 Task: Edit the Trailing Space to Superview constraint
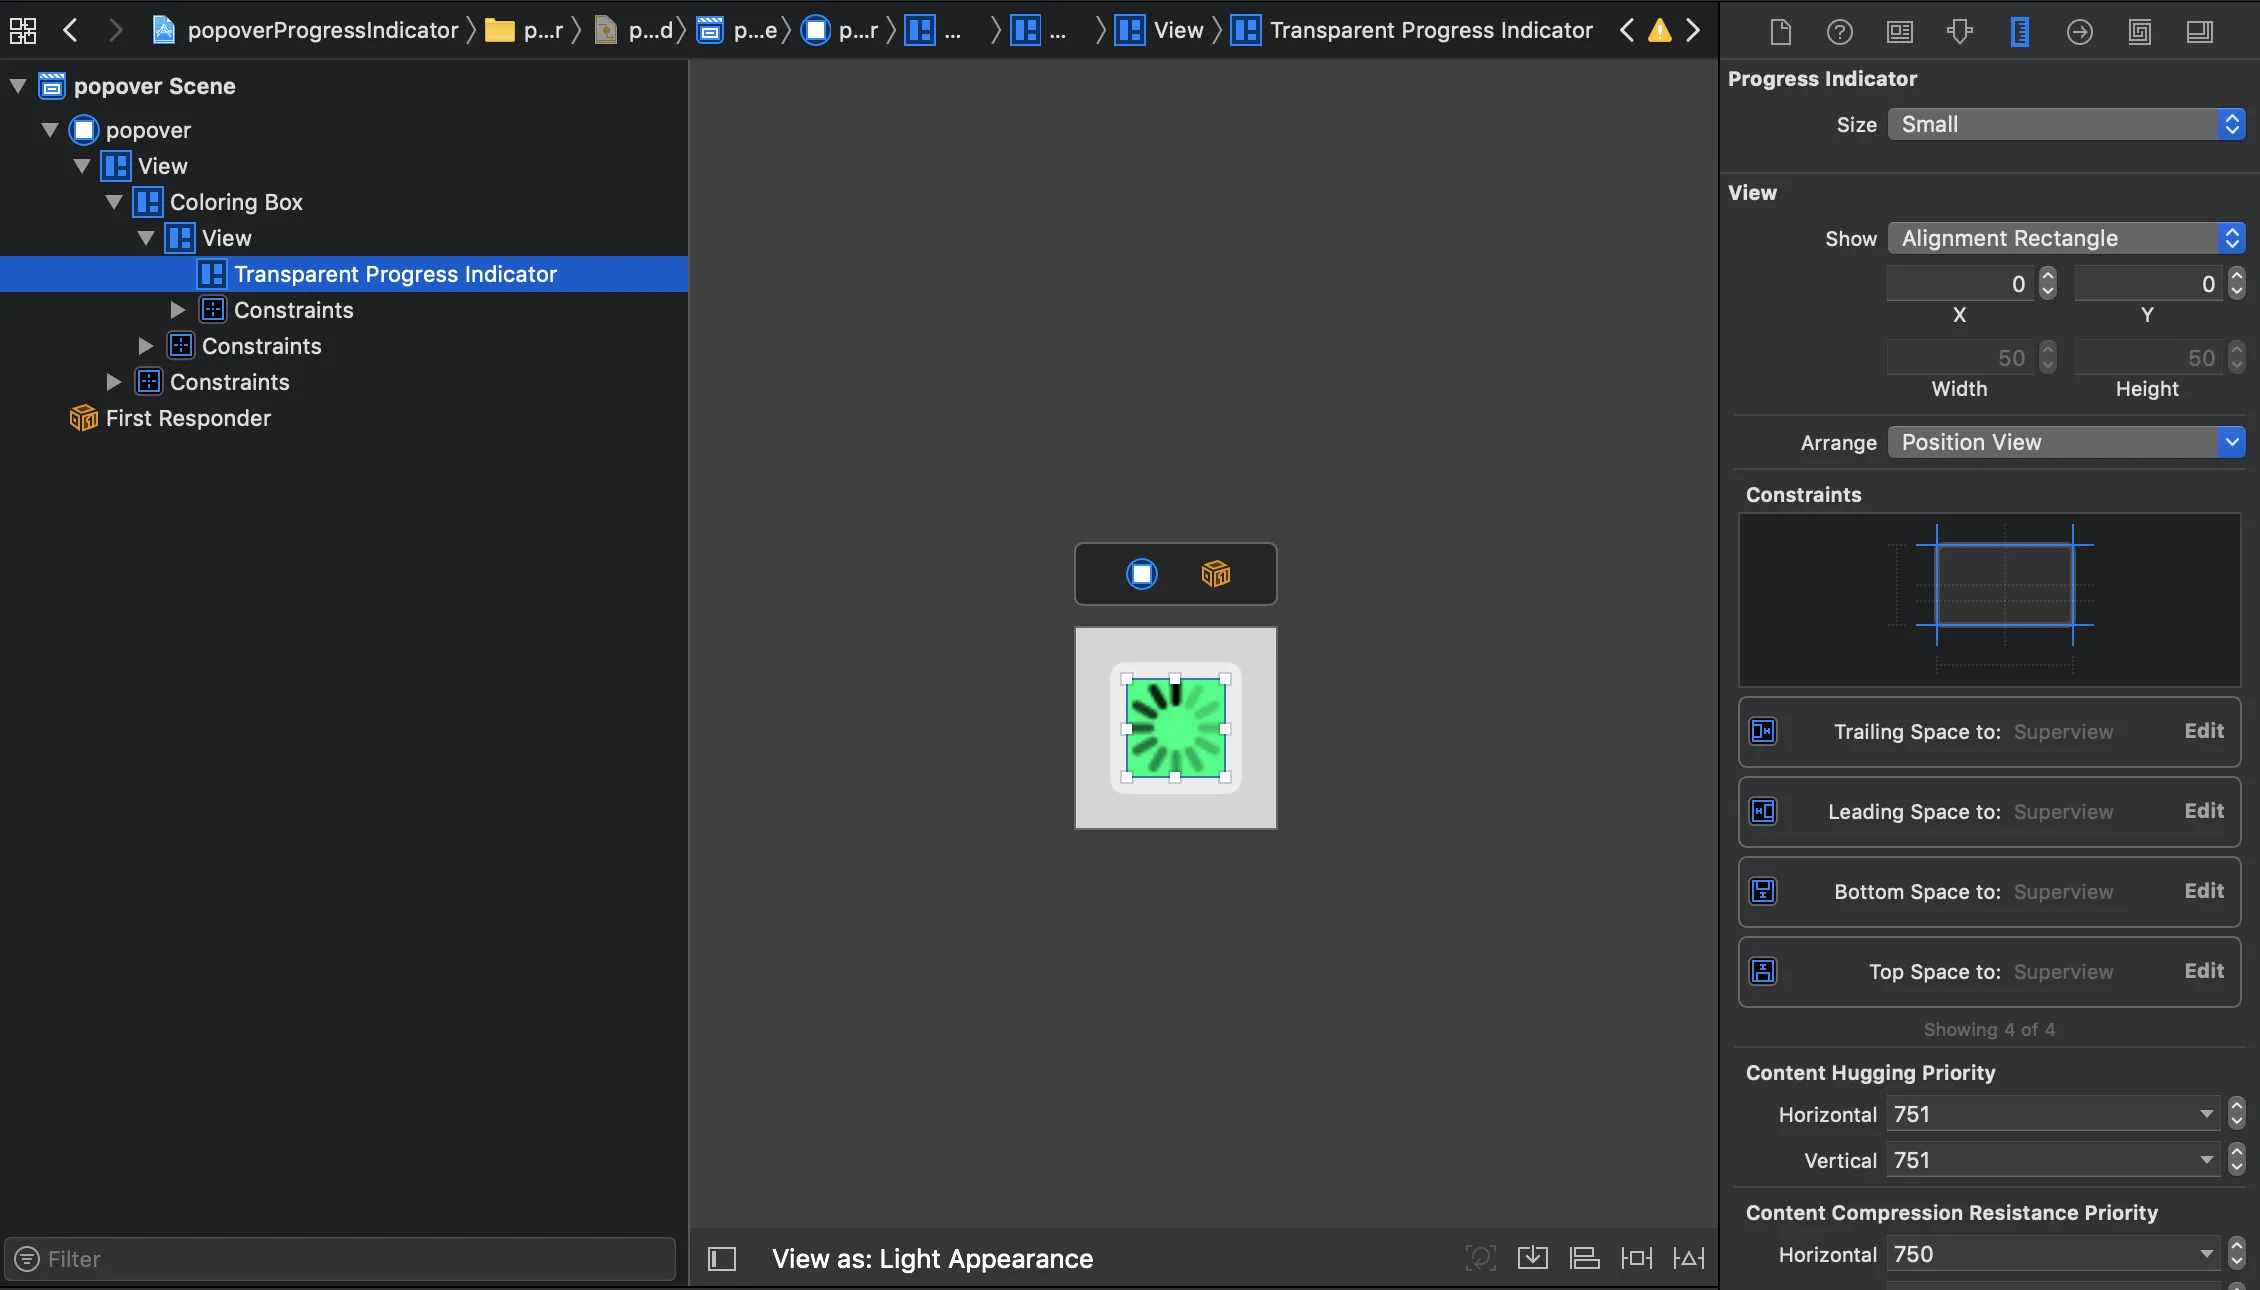[x=2204, y=731]
